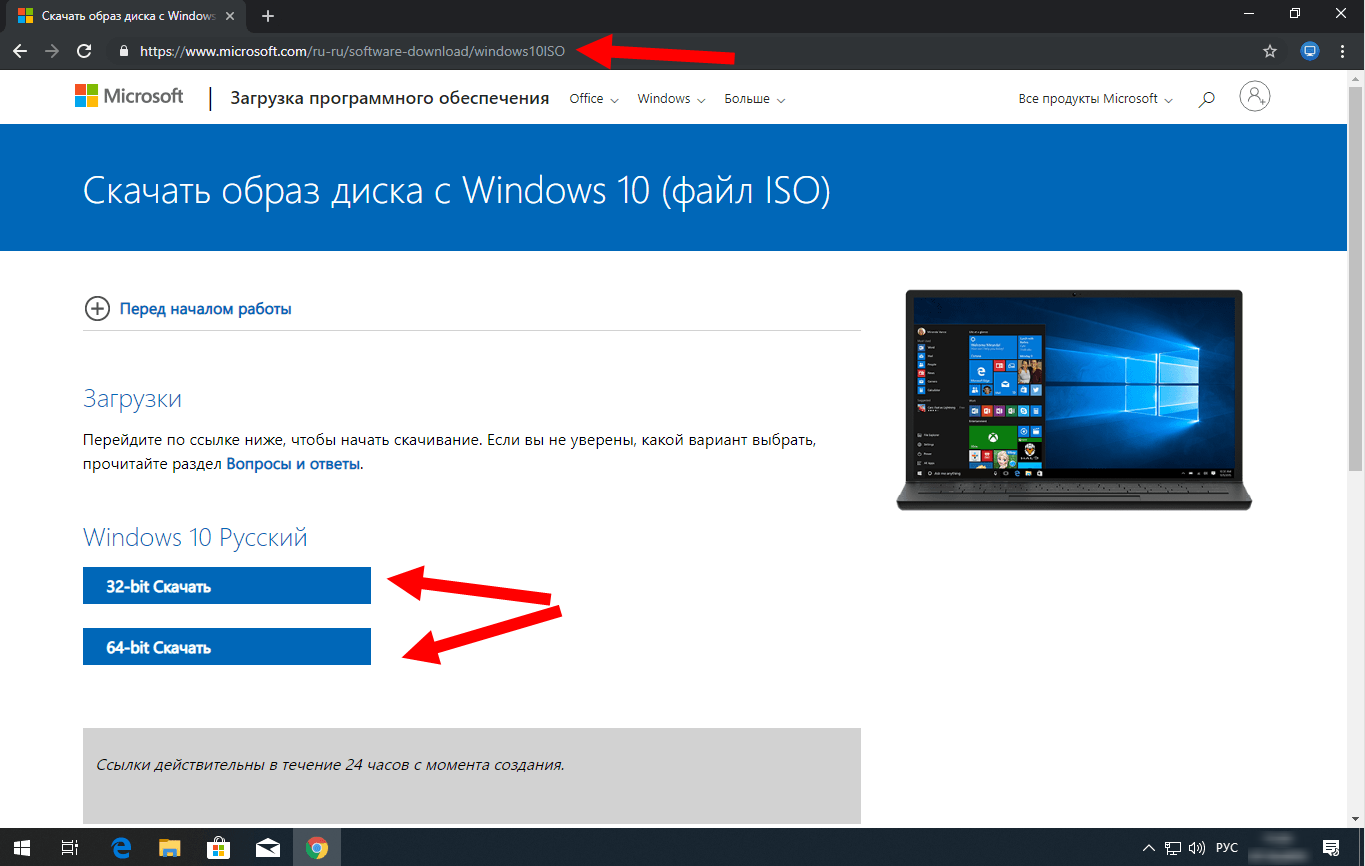Reload the current page
The image size is (1365, 866).
point(84,51)
